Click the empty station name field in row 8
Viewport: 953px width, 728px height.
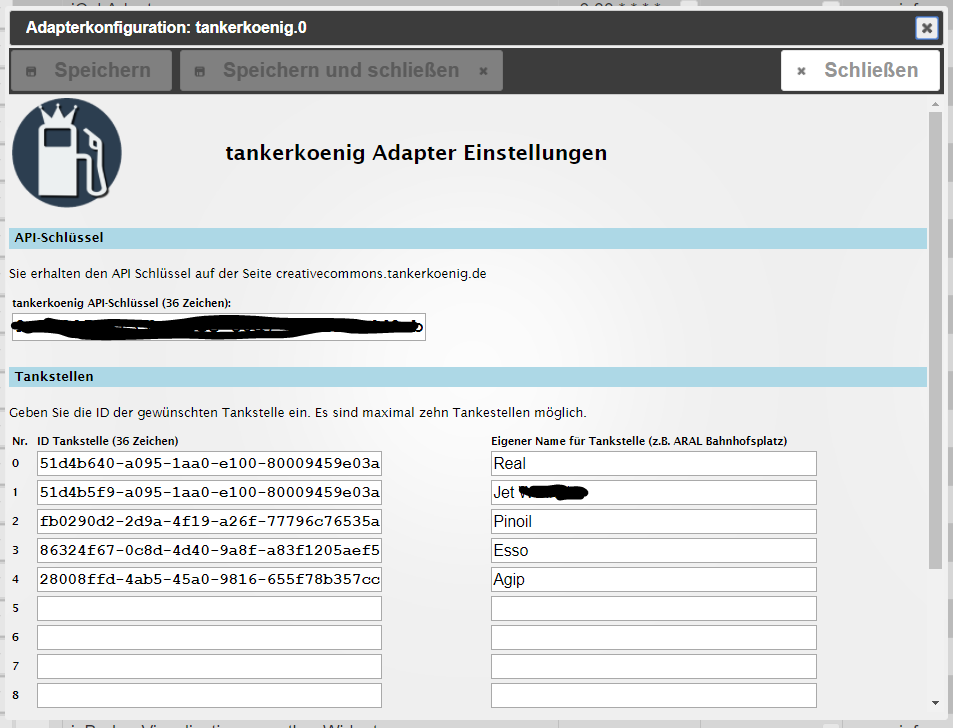(x=653, y=695)
